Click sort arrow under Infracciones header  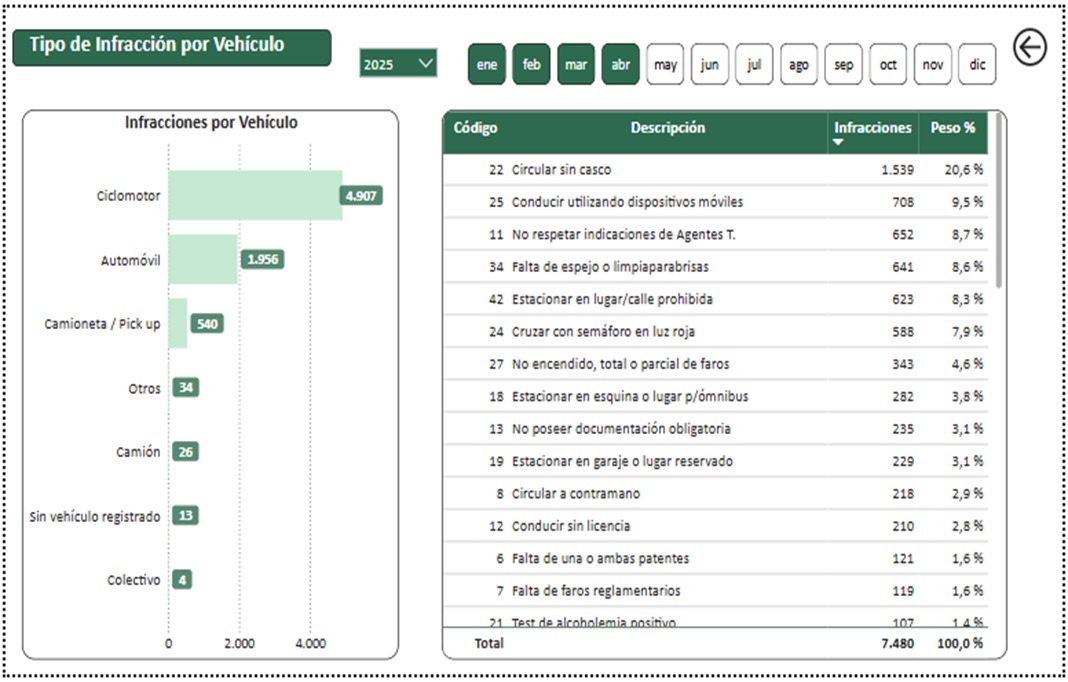pyautogui.click(x=838, y=143)
